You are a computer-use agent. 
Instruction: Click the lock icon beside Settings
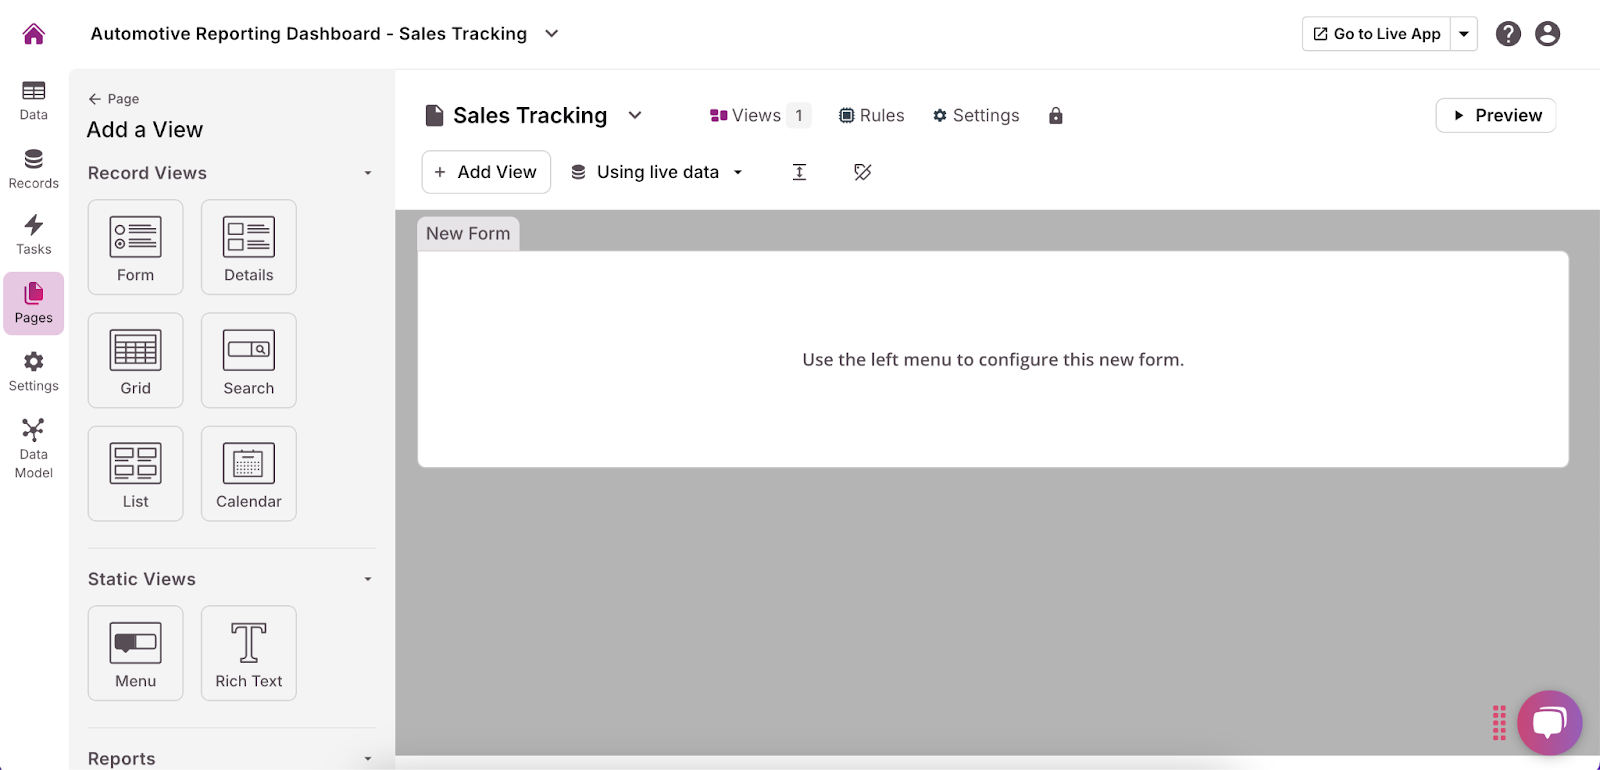(1055, 116)
